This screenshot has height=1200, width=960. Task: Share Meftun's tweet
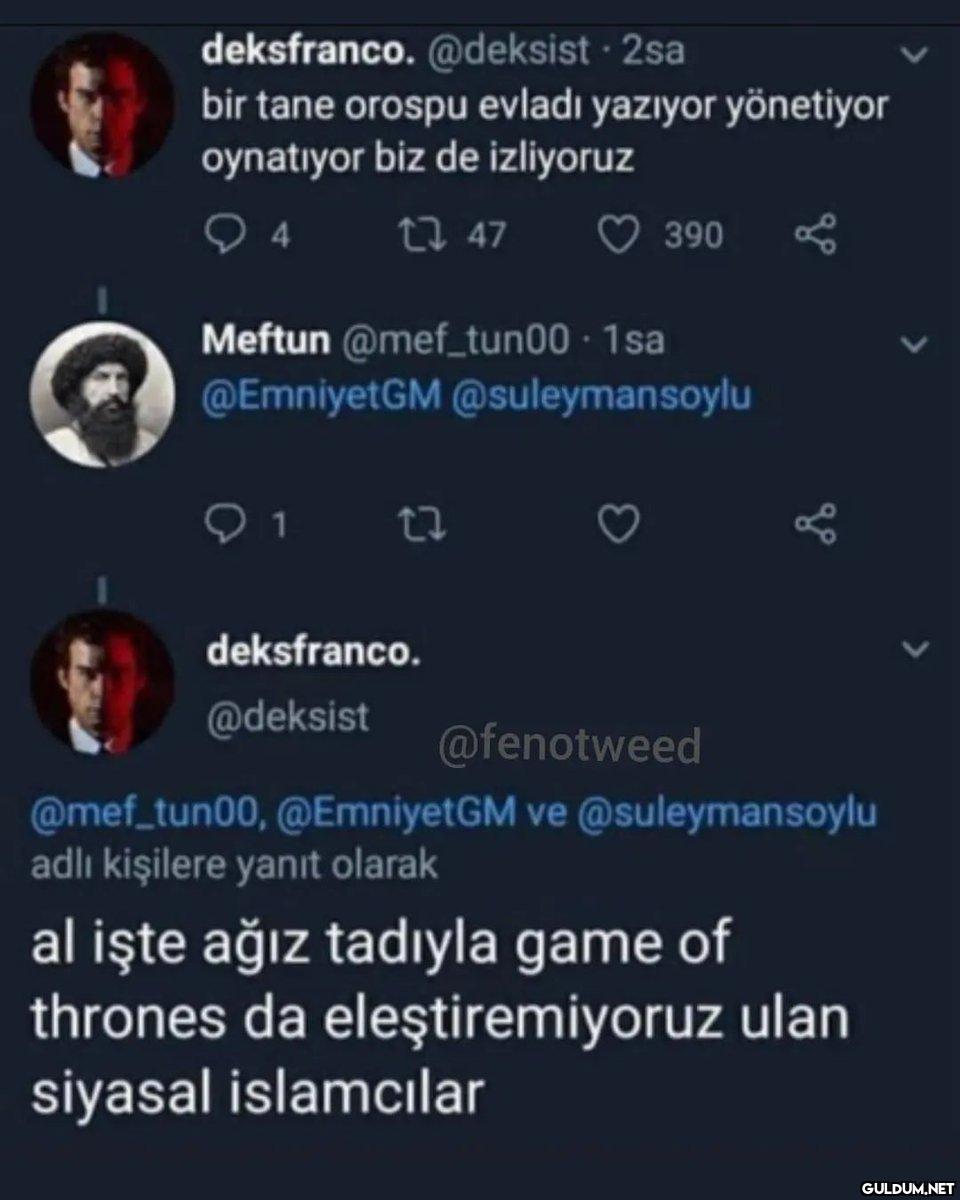[x=814, y=524]
